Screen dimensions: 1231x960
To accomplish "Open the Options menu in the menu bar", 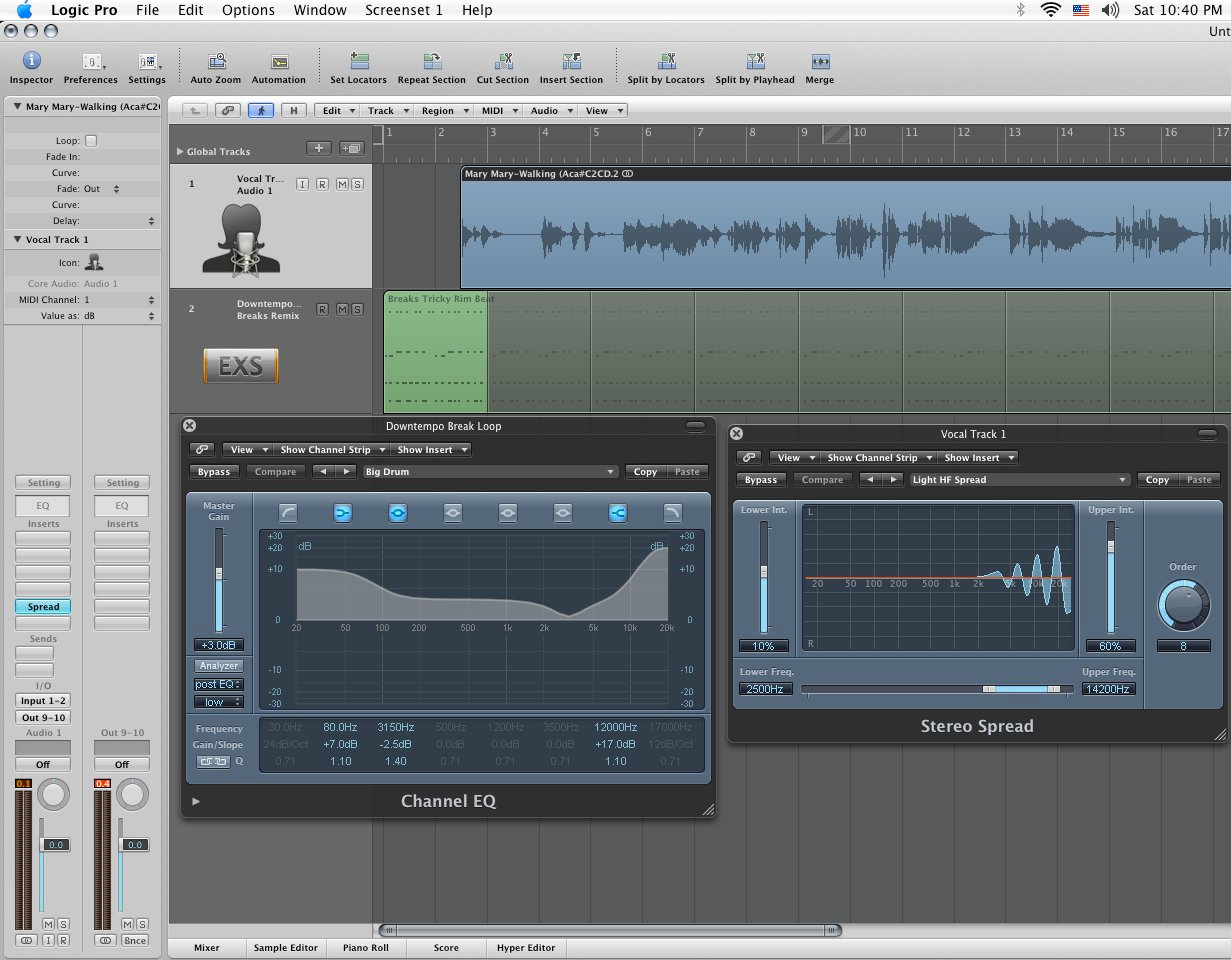I will 248,10.
